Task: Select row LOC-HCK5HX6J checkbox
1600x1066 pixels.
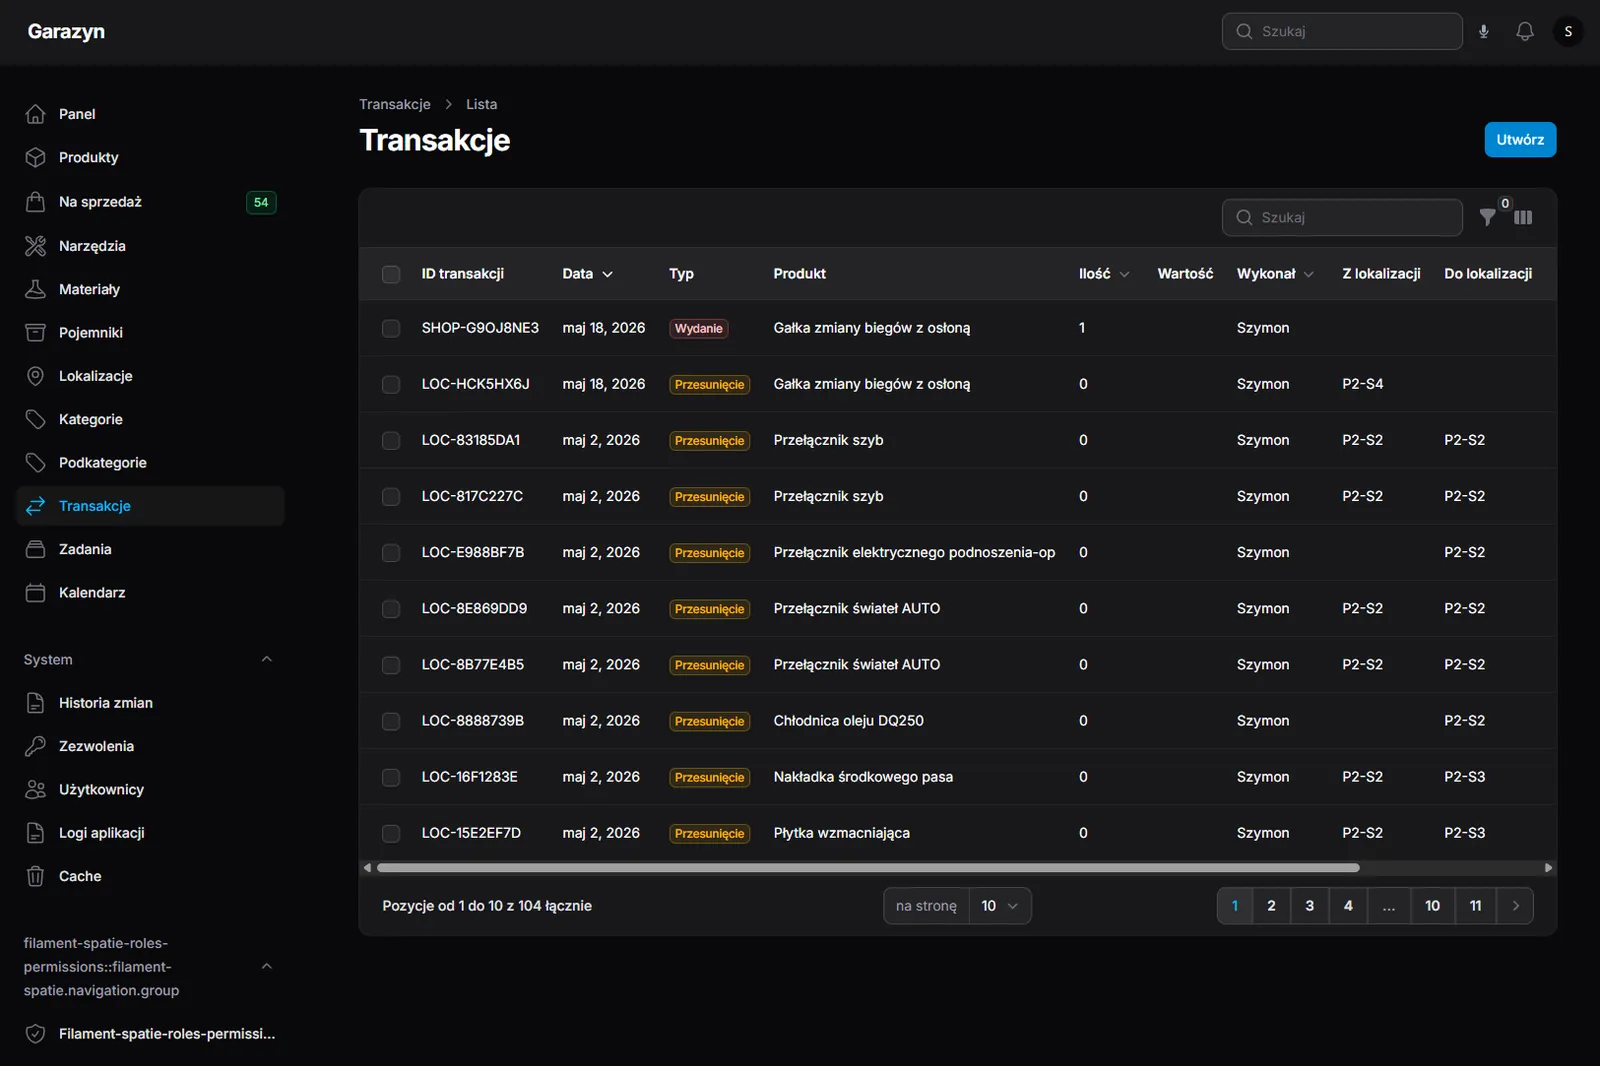Action: pos(391,384)
